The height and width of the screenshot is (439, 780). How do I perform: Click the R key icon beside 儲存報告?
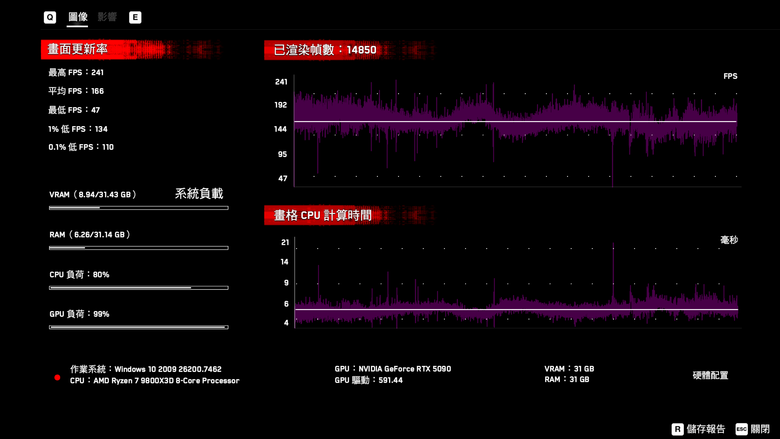[677, 429]
